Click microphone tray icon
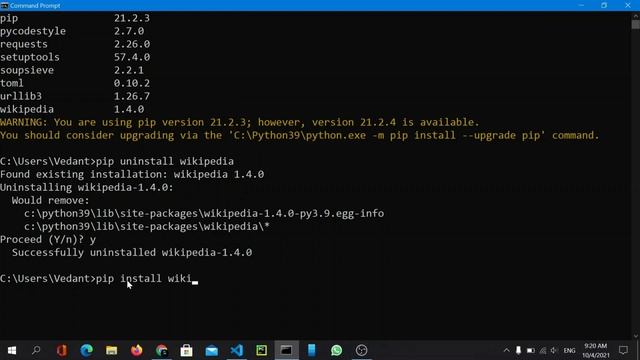The image size is (640, 360). click(x=518, y=350)
